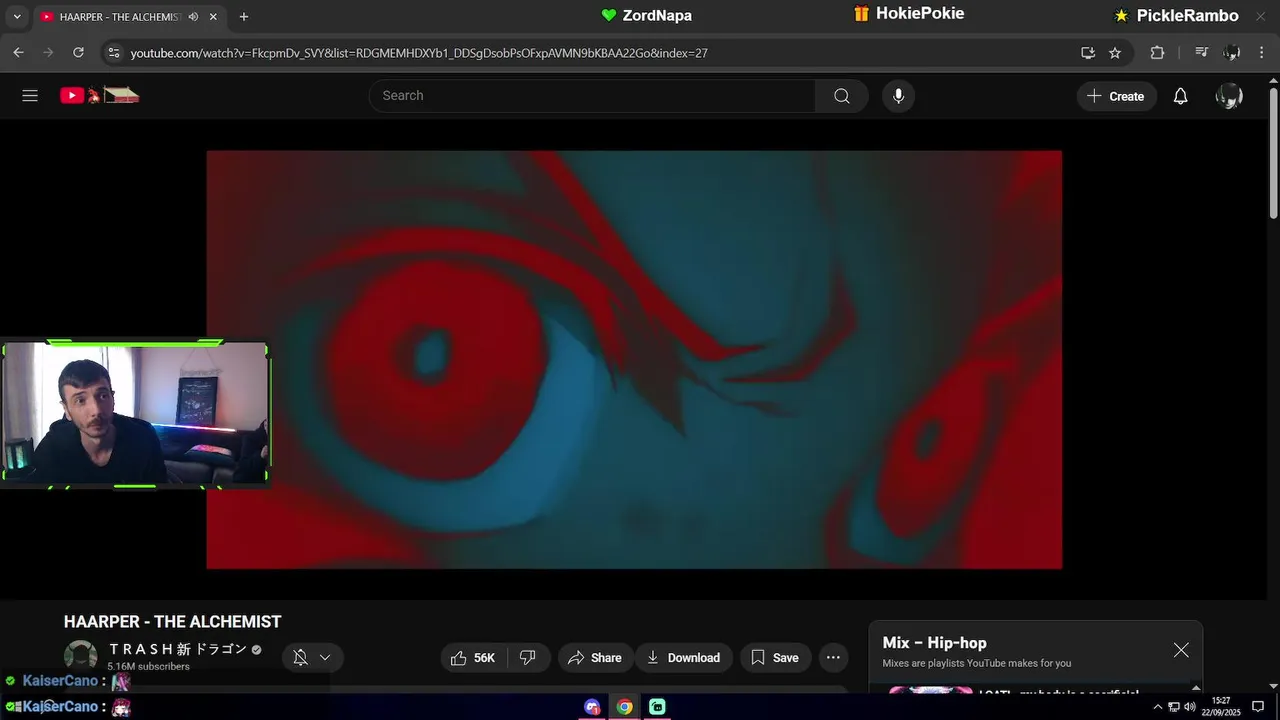Open the Chrome three-dot menu

1262,53
